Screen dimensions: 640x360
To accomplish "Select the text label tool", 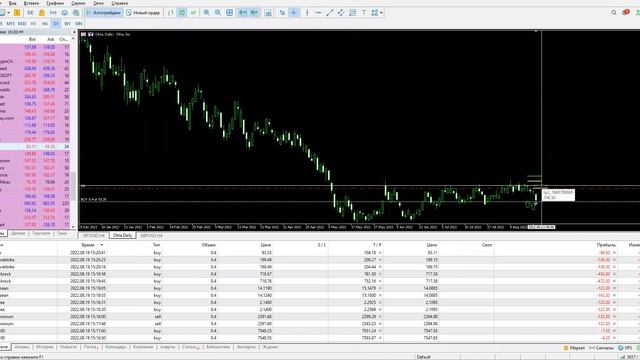I will (364, 13).
